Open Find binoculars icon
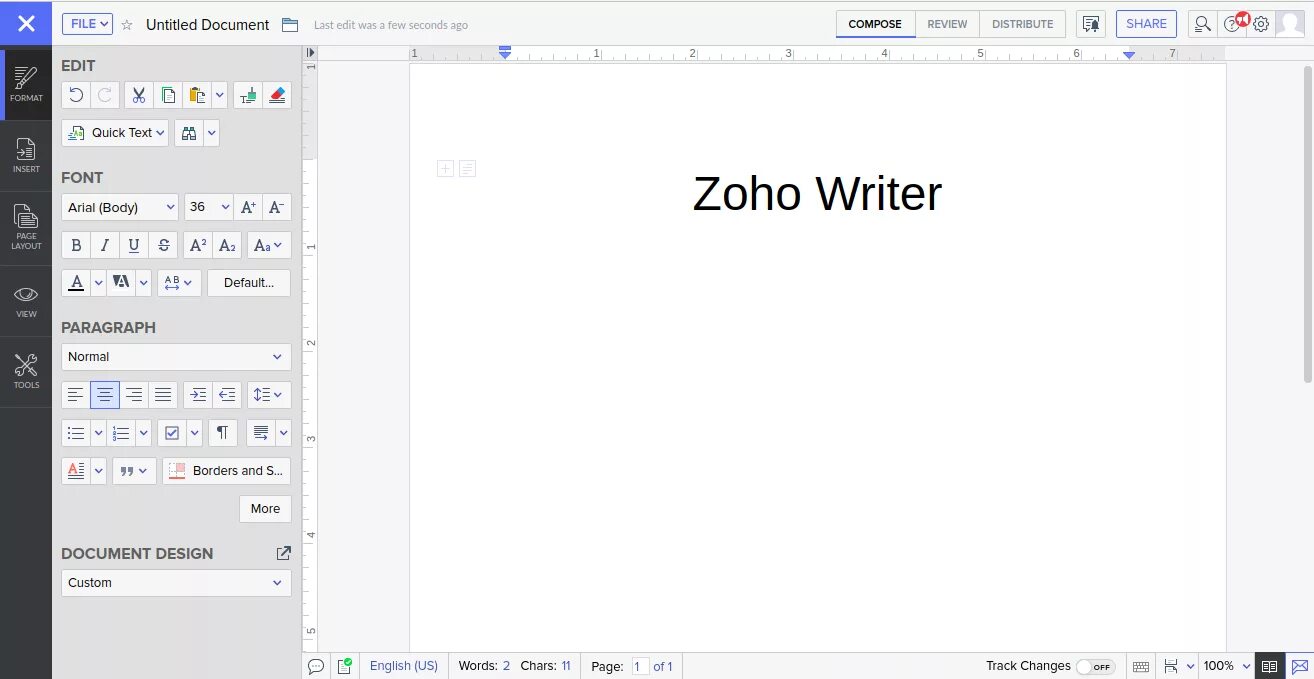This screenshot has height=679, width=1314. tap(189, 133)
